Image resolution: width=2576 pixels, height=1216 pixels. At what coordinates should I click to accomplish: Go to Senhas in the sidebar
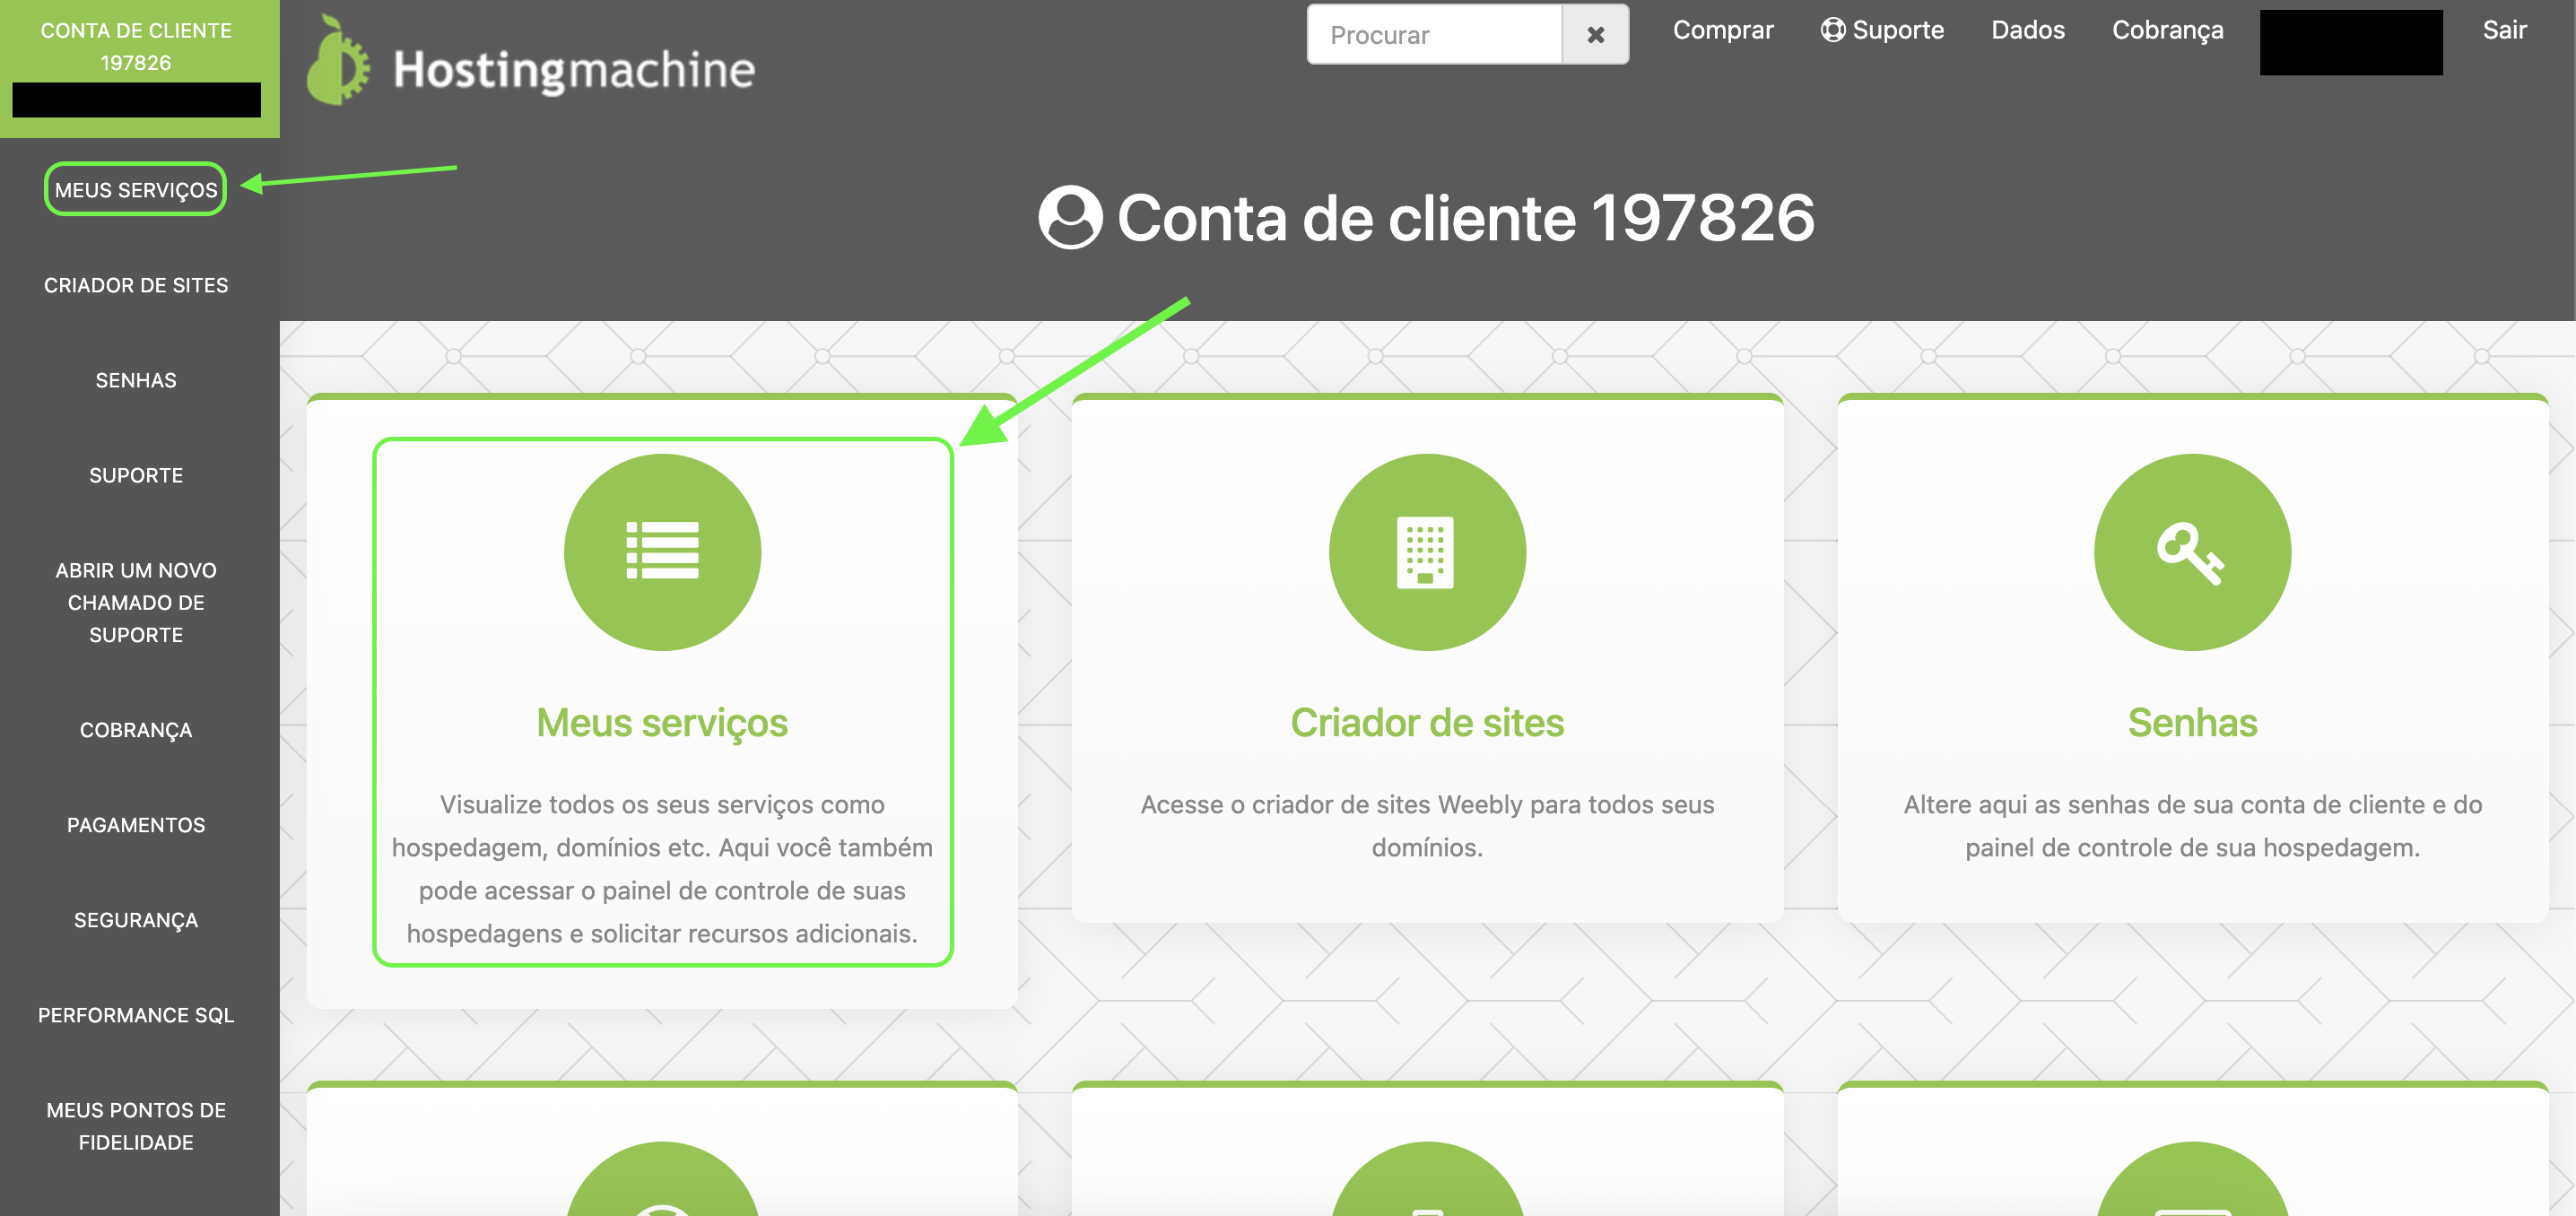tap(136, 380)
